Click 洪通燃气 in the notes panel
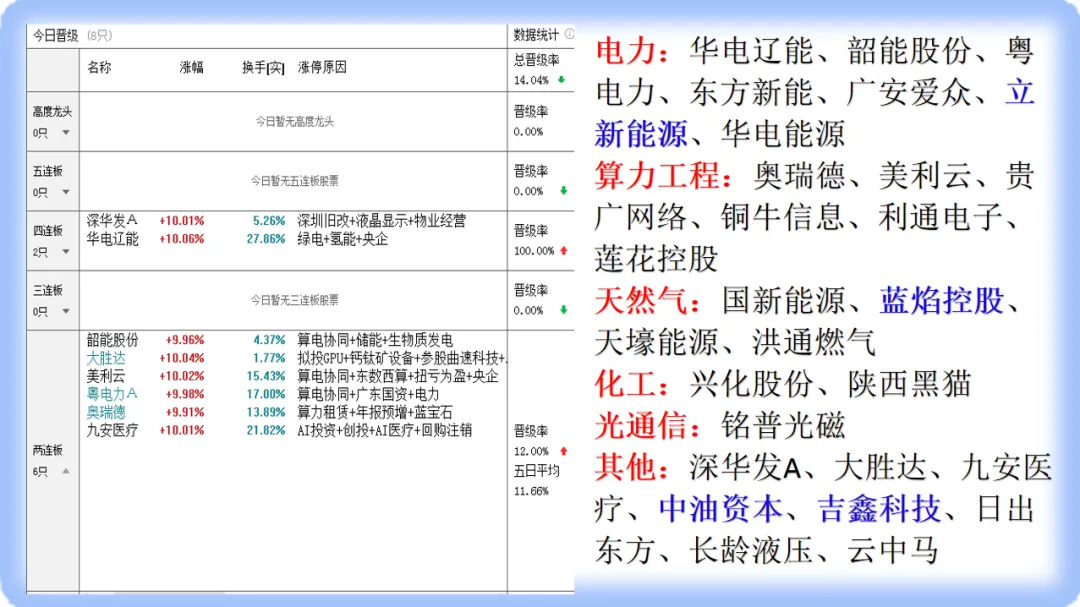This screenshot has width=1080, height=607. click(x=814, y=342)
